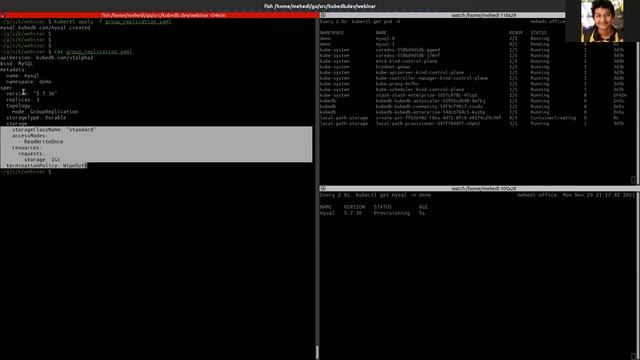The image size is (640, 360).
Task: Click the 'kubectl apply -f' command line
Action: (86, 22)
